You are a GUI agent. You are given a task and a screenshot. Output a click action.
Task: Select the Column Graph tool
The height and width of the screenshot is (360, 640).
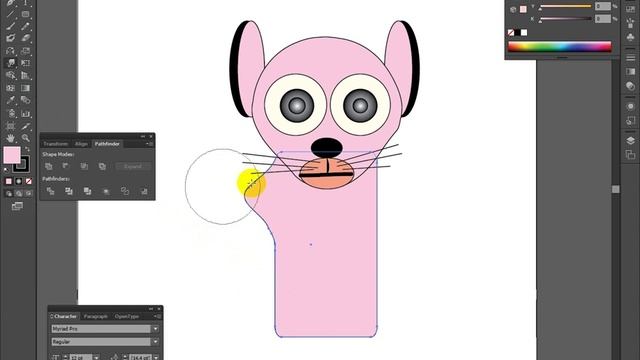(25, 113)
